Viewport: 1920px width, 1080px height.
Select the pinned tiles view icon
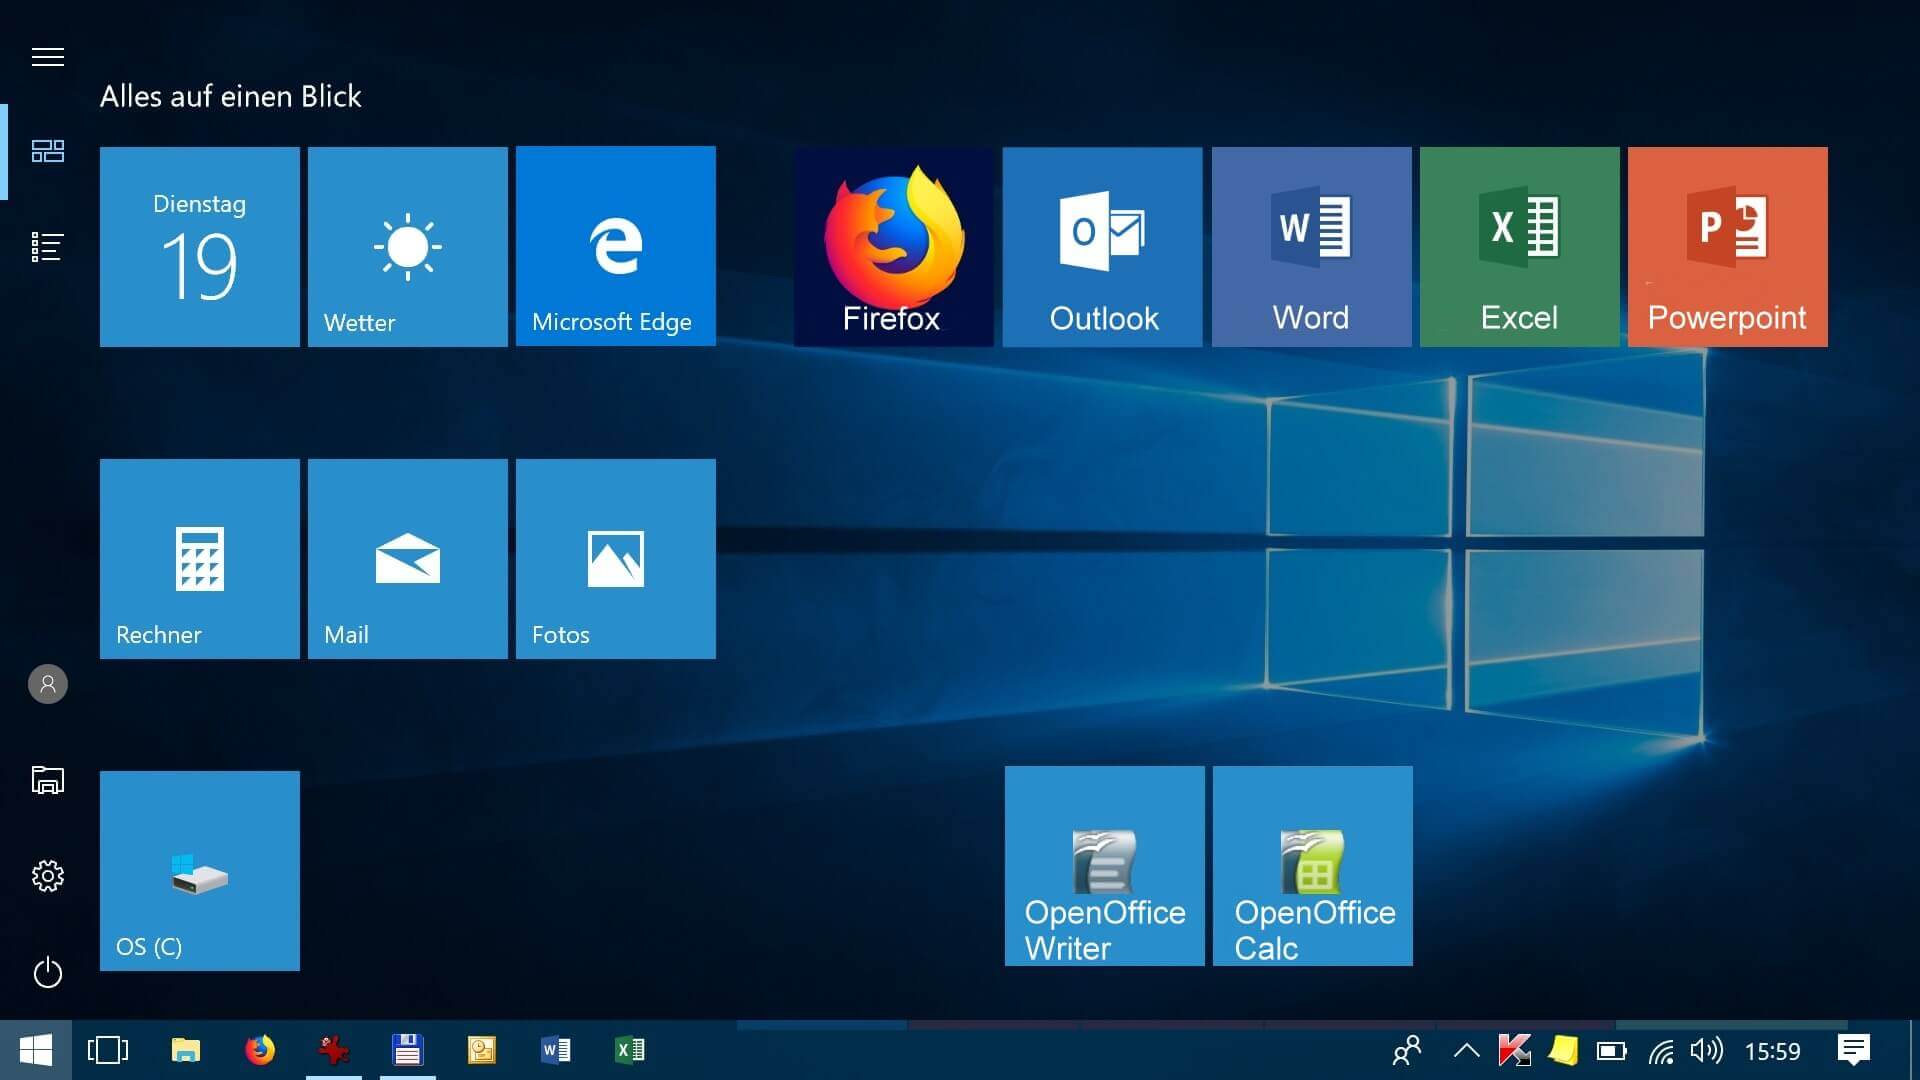tap(48, 151)
